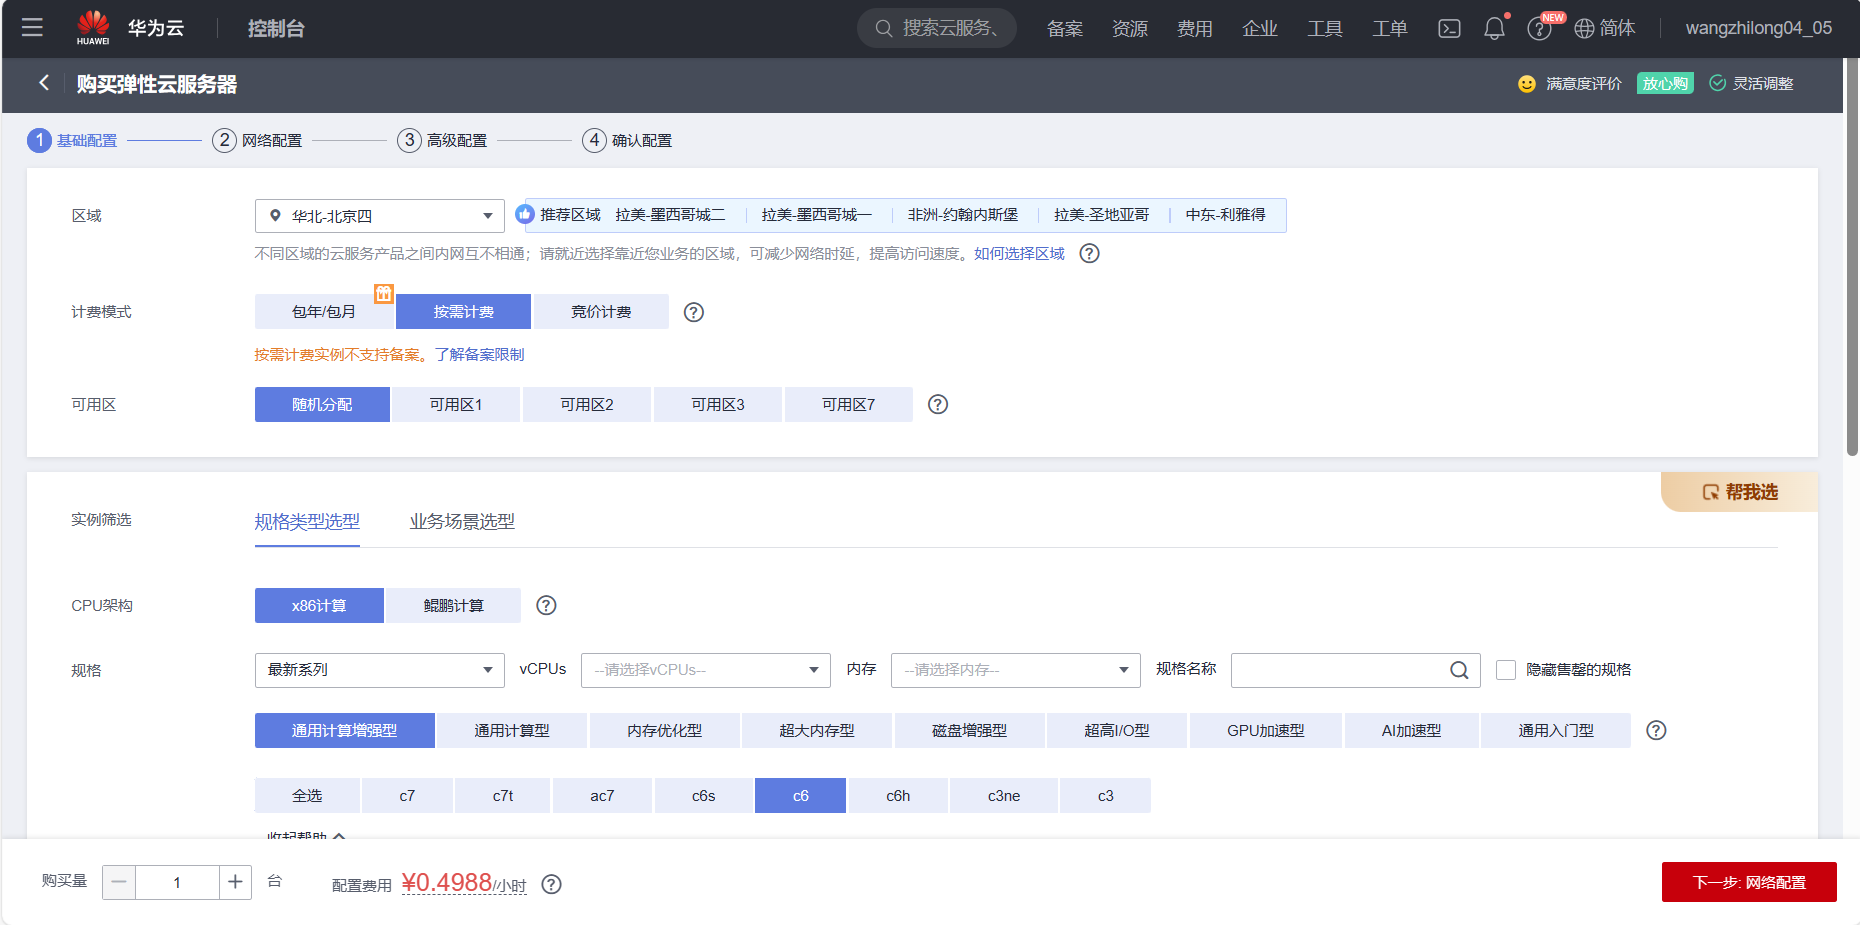Screen dimensions: 1860x925
Task: Click the 费用 menu in top bar
Action: [1195, 28]
